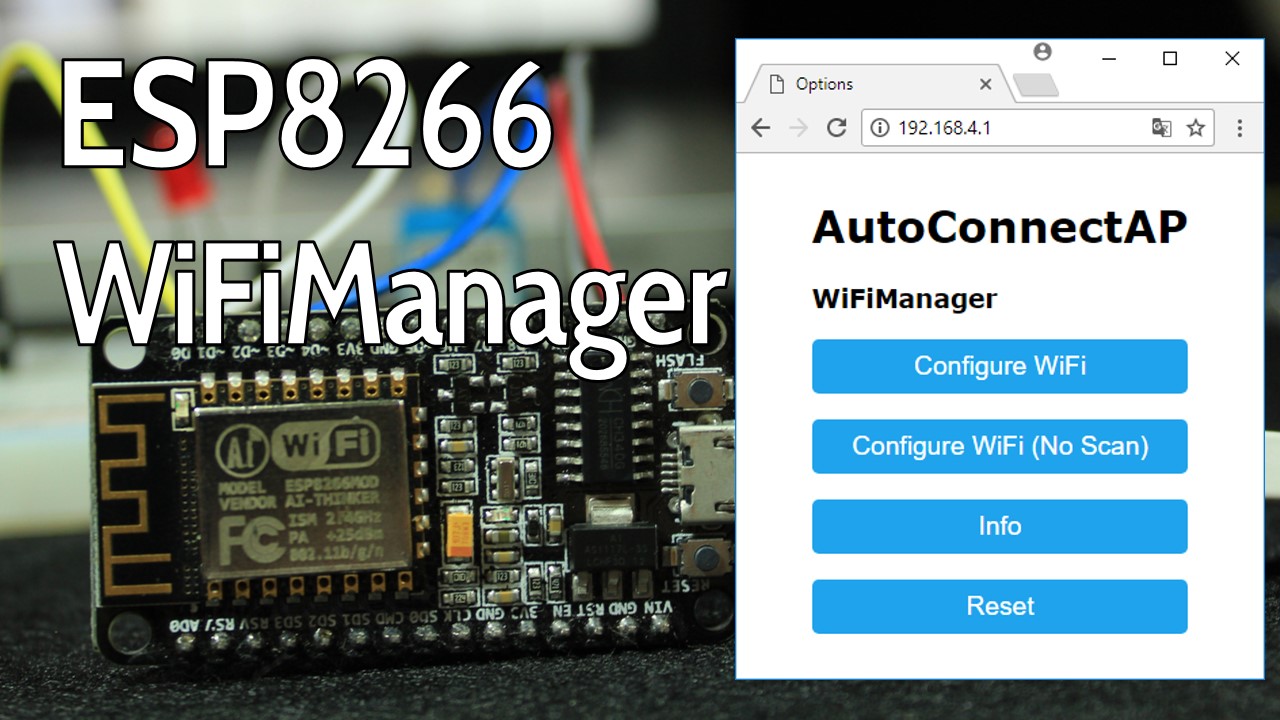Click the back navigation arrow
Viewport: 1280px width, 720px height.
(x=760, y=127)
